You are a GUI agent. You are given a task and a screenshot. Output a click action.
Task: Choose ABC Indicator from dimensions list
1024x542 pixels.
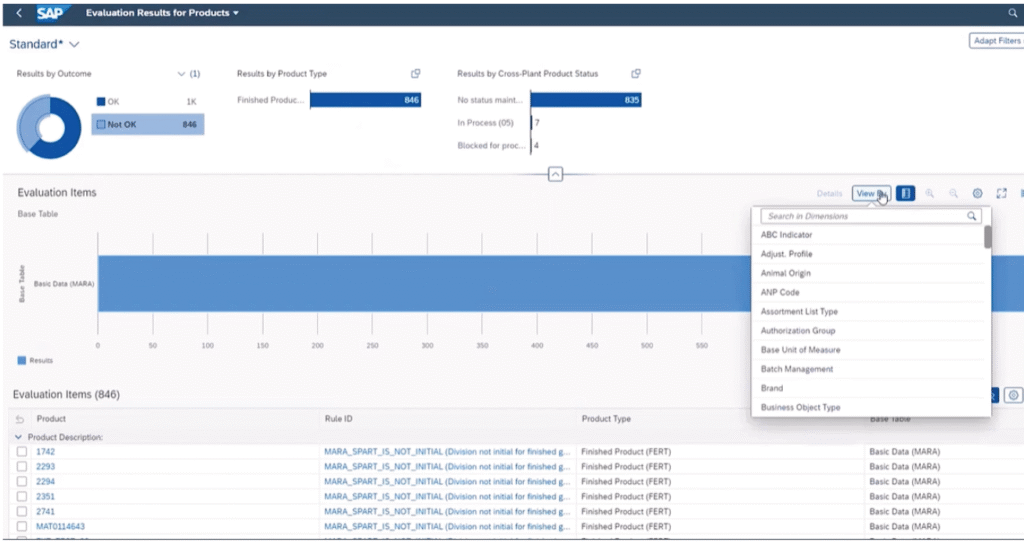coord(787,235)
